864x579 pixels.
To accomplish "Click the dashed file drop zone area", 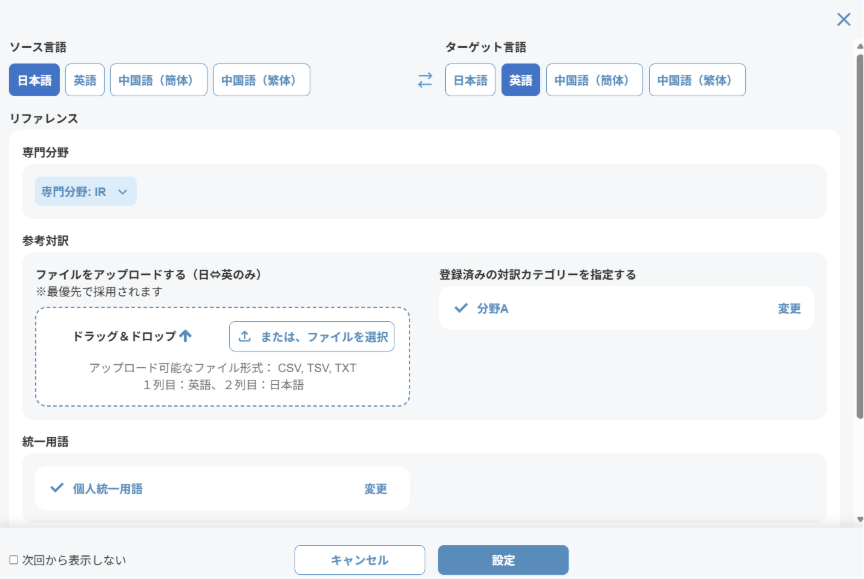I will [222, 385].
